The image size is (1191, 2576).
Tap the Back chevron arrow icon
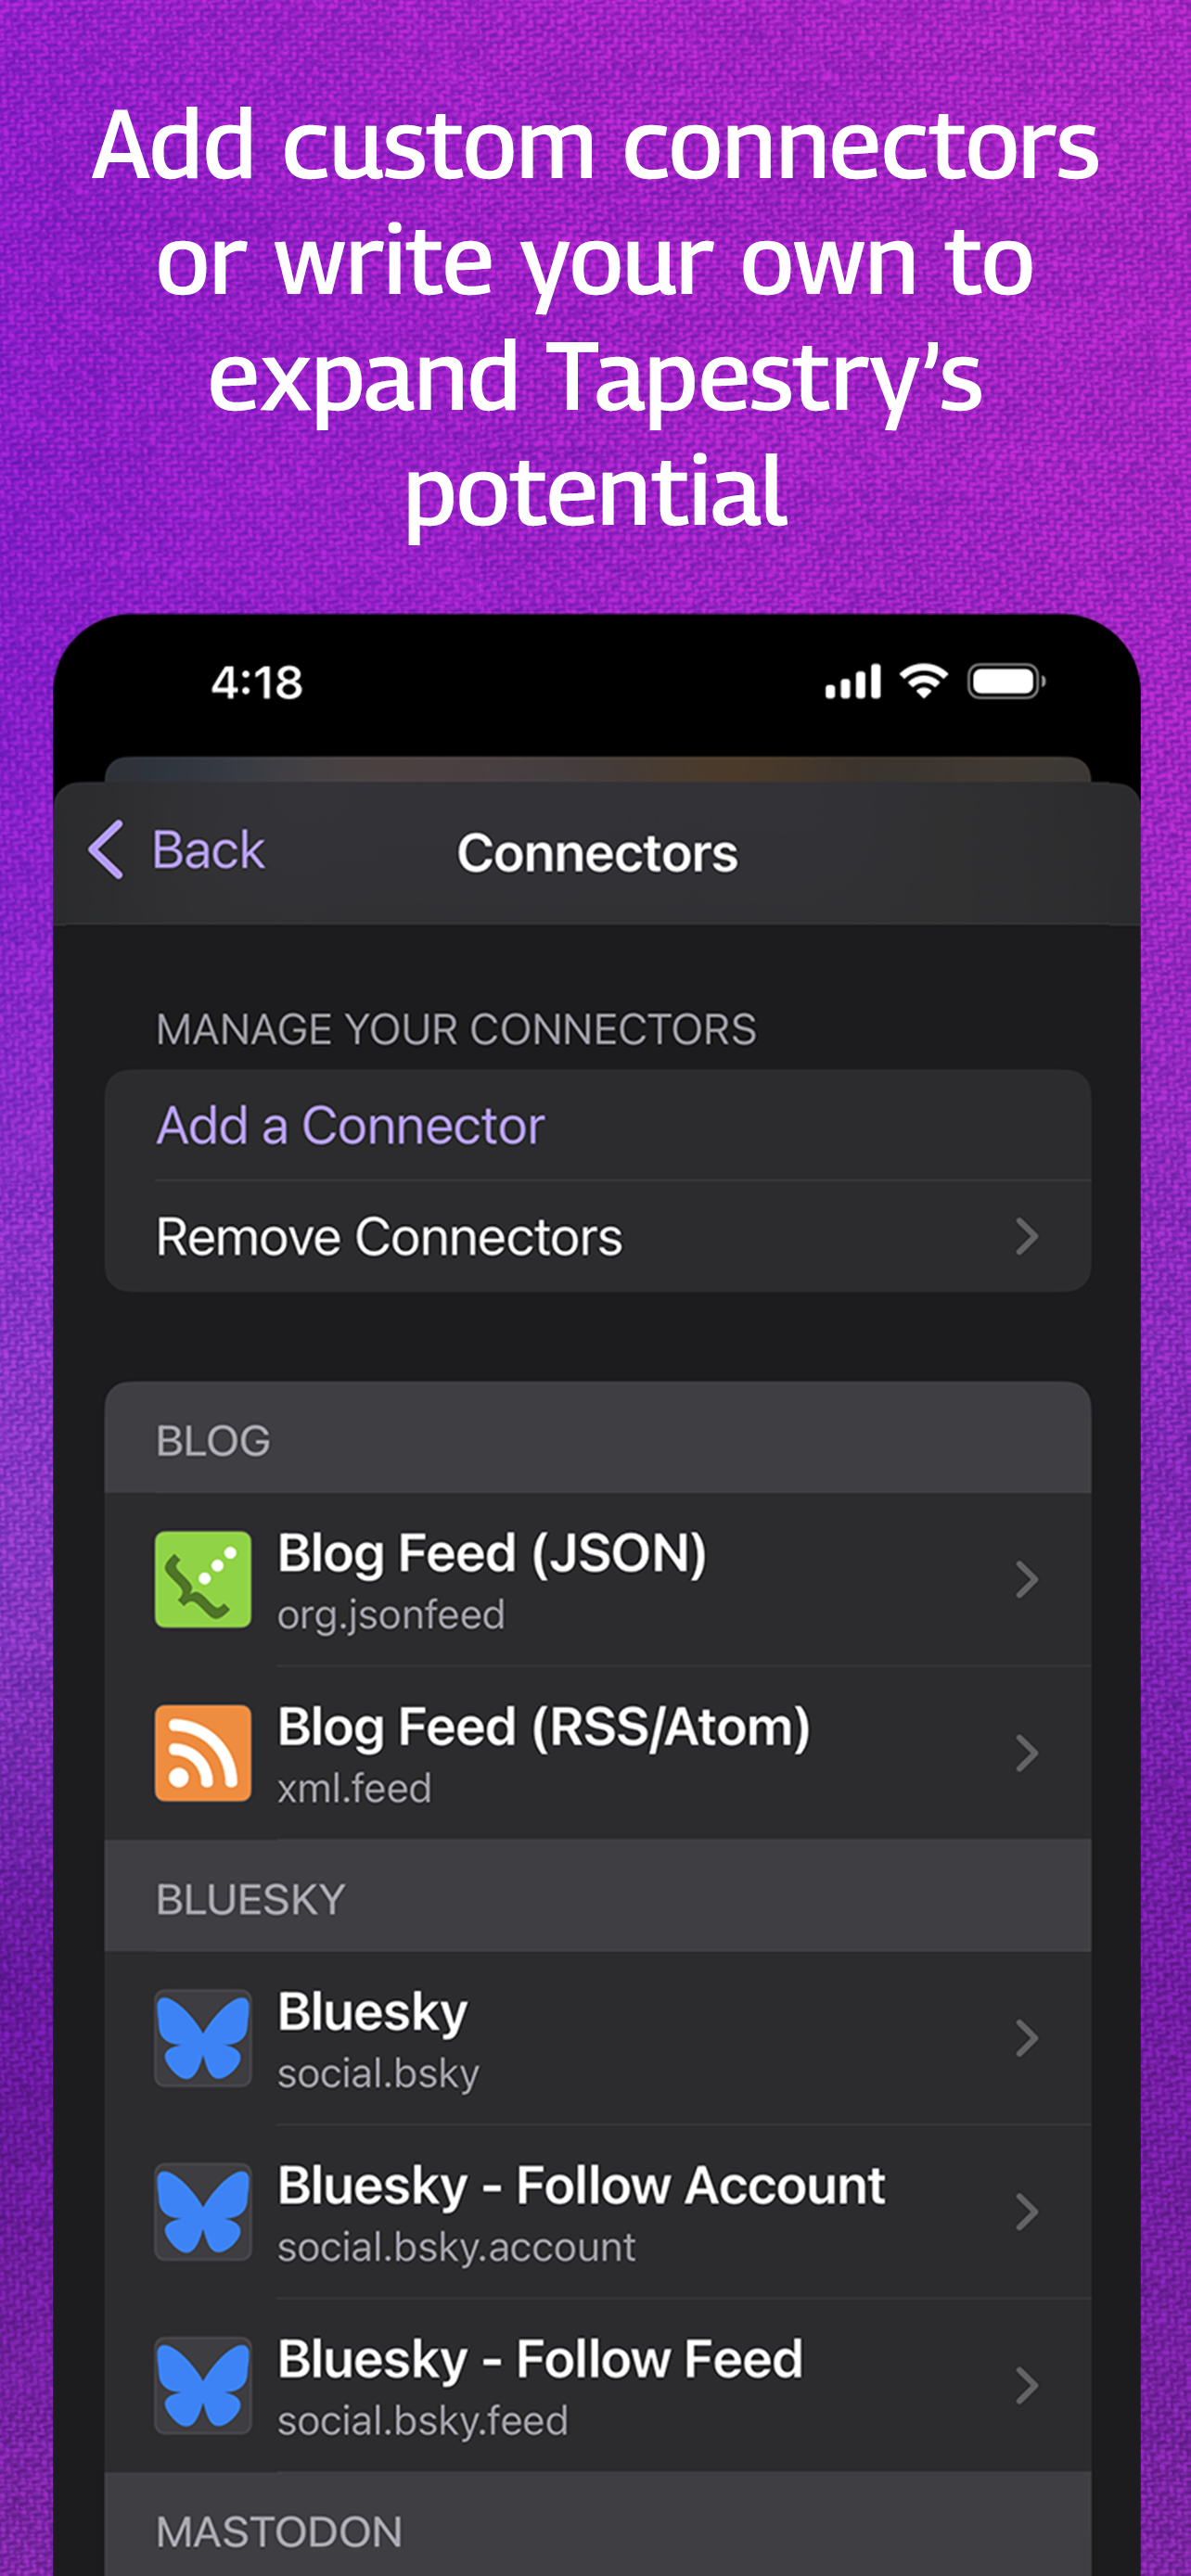[x=106, y=850]
